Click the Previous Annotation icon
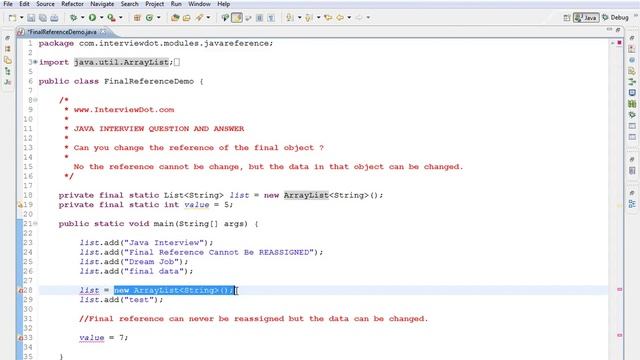Viewport: 640px width, 360px height. click(309, 18)
